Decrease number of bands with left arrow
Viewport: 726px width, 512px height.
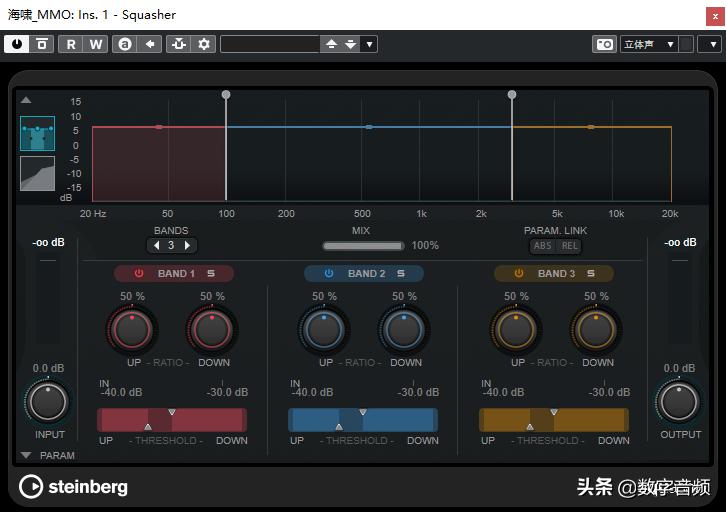pos(156,245)
